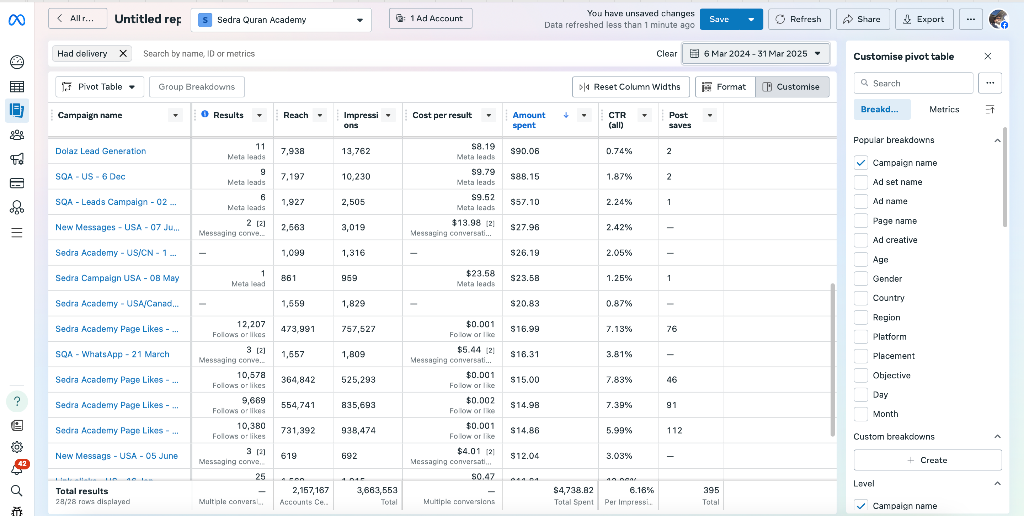Click the Results column info icon
This screenshot has width=1024, height=516.
coord(204,115)
